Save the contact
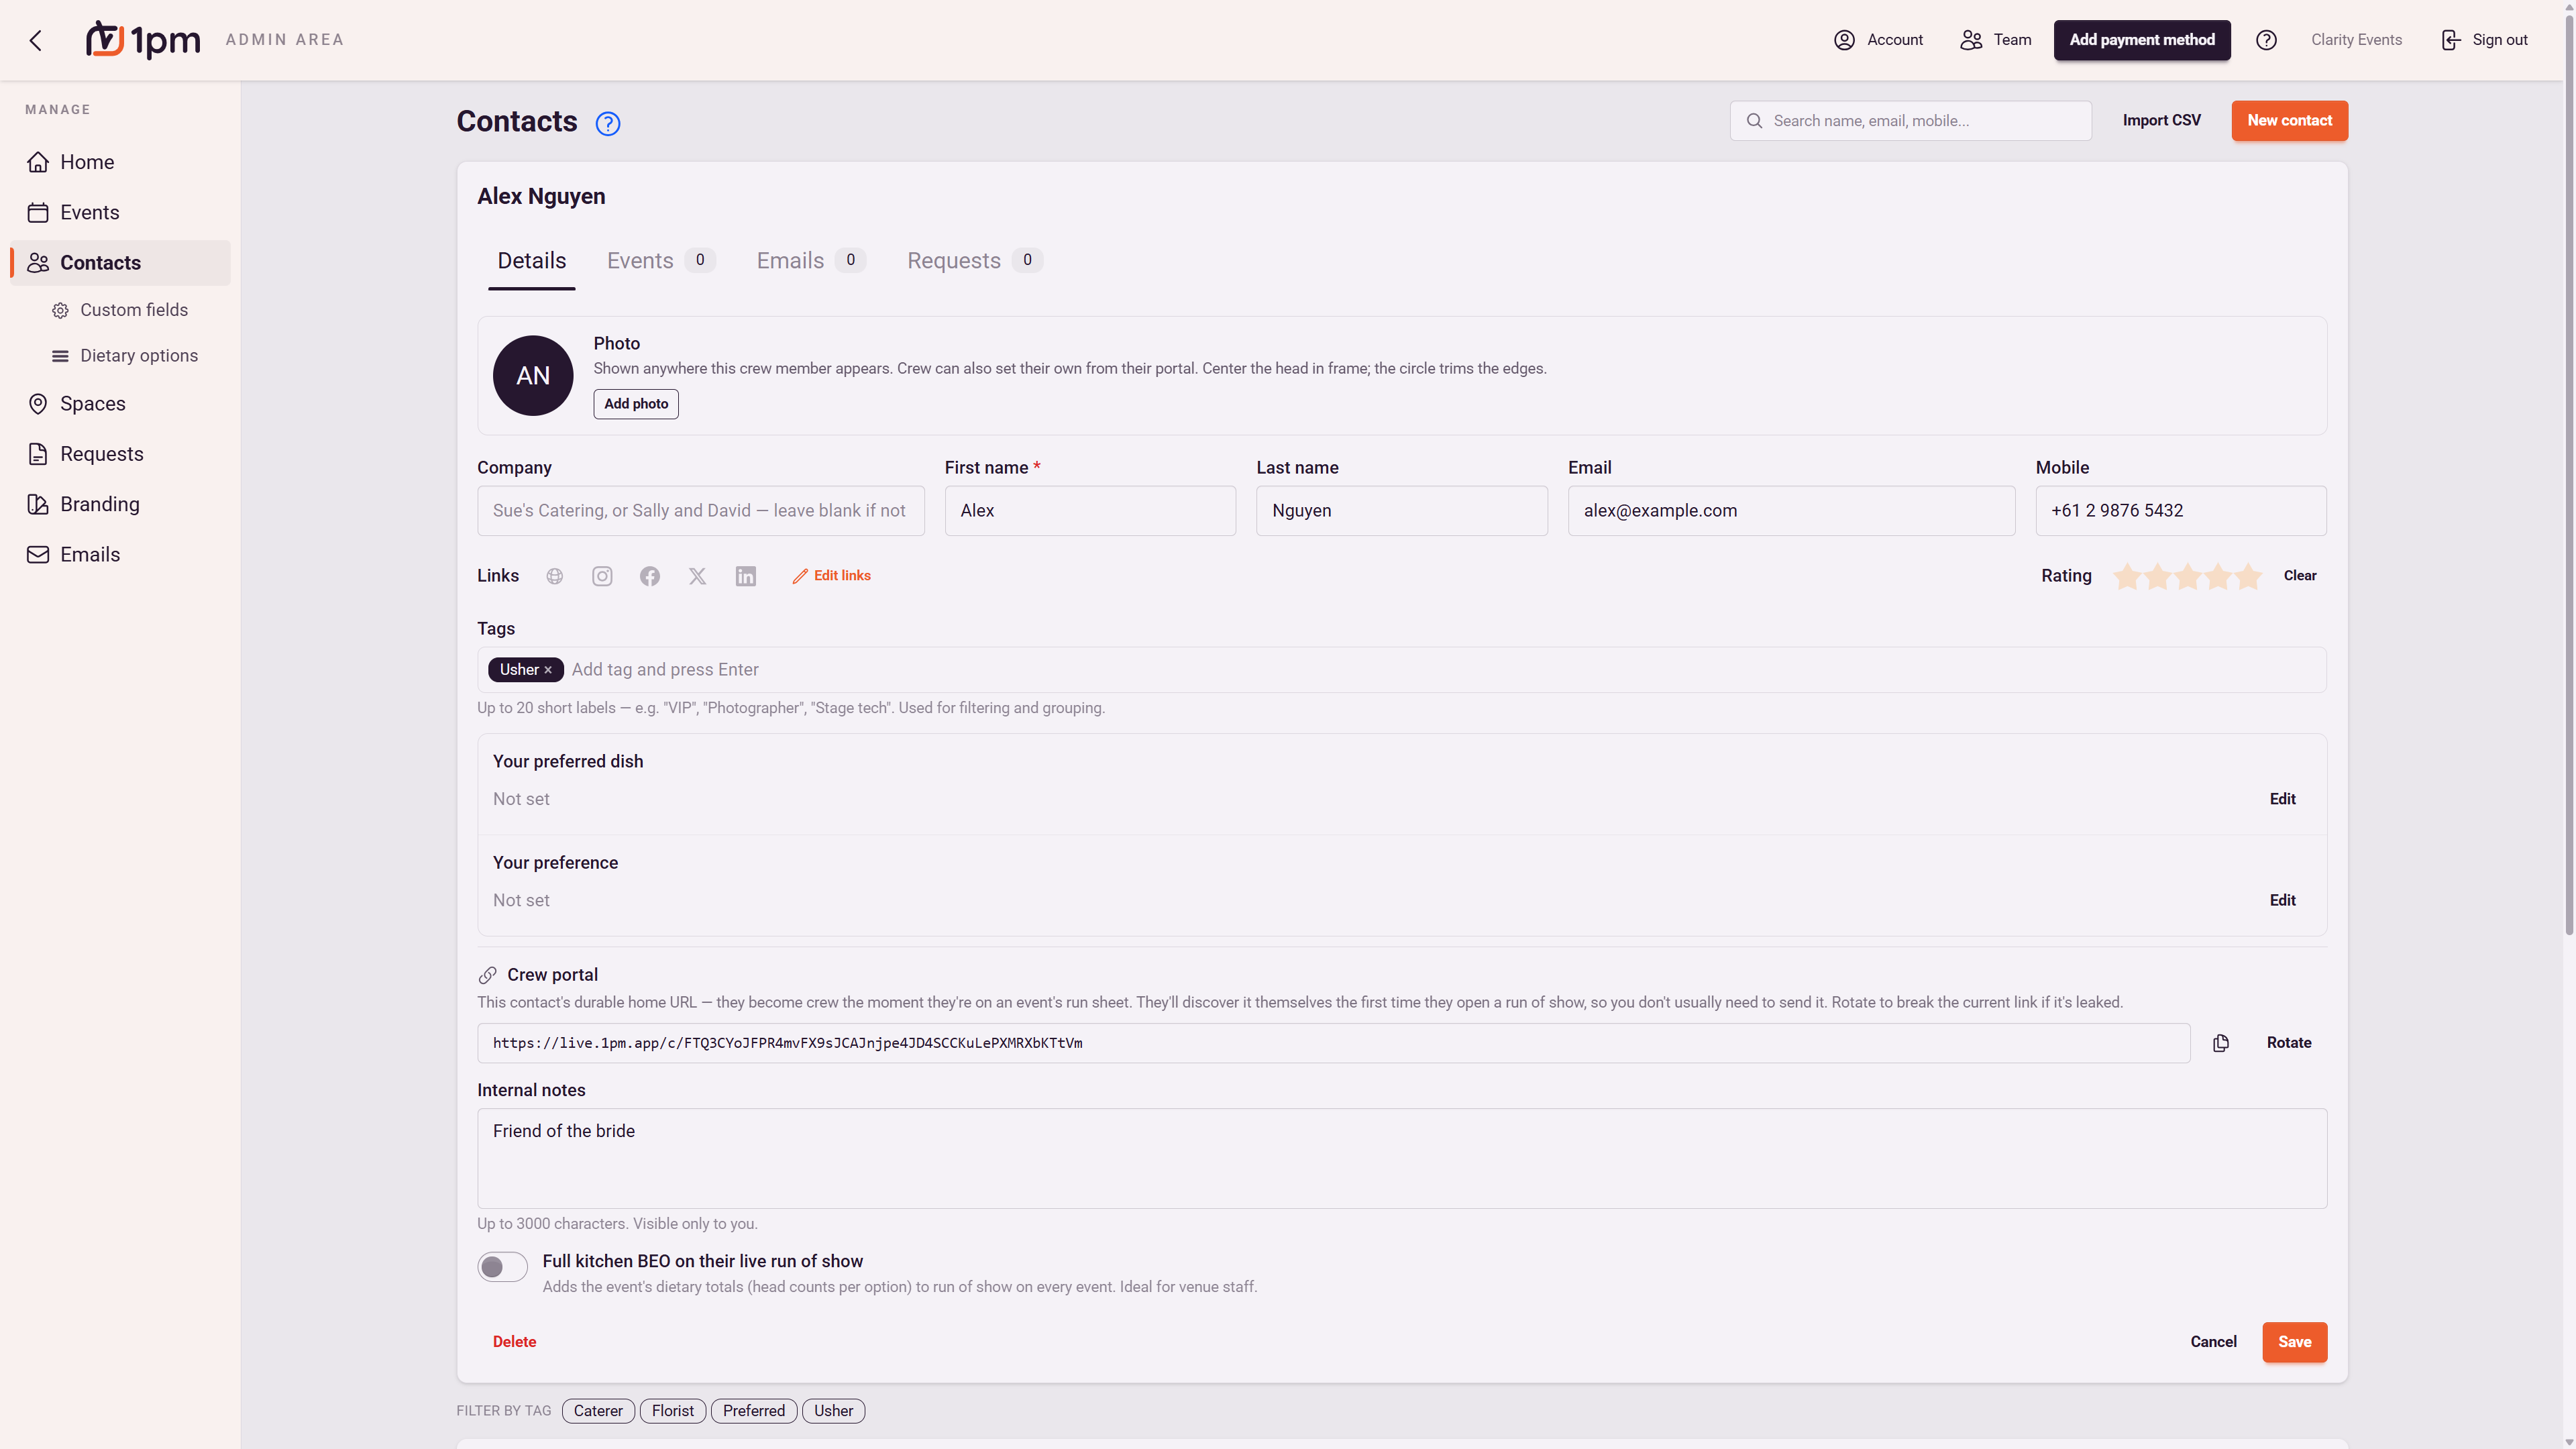 (x=2294, y=1342)
